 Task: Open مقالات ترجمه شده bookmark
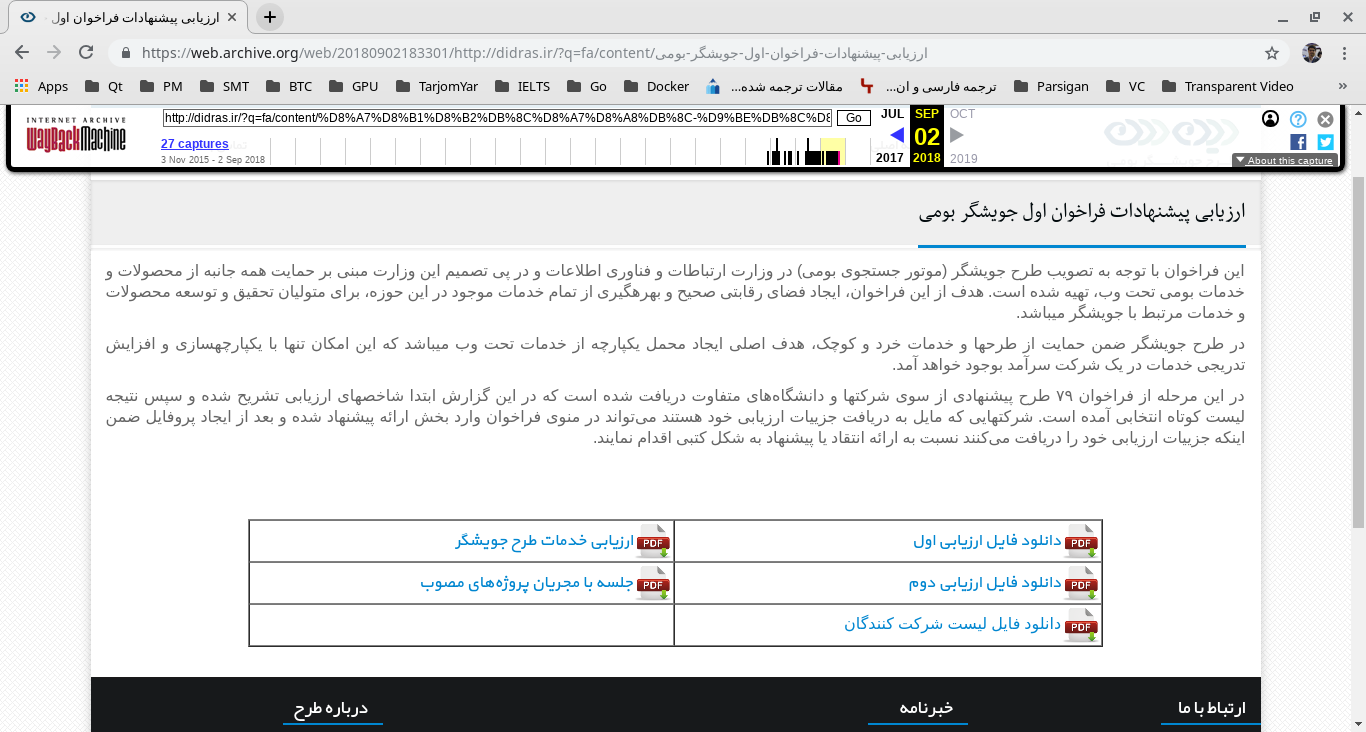coord(775,86)
